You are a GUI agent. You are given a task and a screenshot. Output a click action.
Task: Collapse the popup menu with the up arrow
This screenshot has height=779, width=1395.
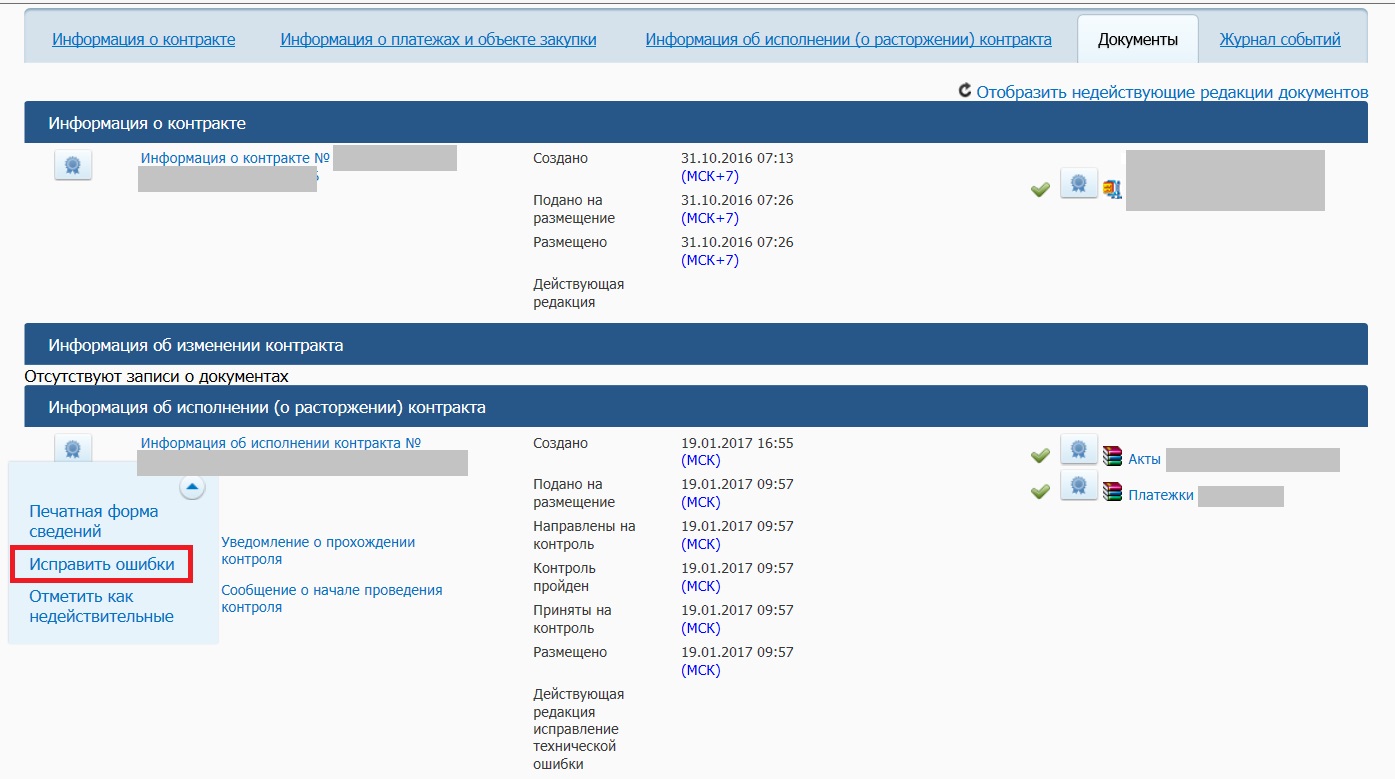coord(192,487)
